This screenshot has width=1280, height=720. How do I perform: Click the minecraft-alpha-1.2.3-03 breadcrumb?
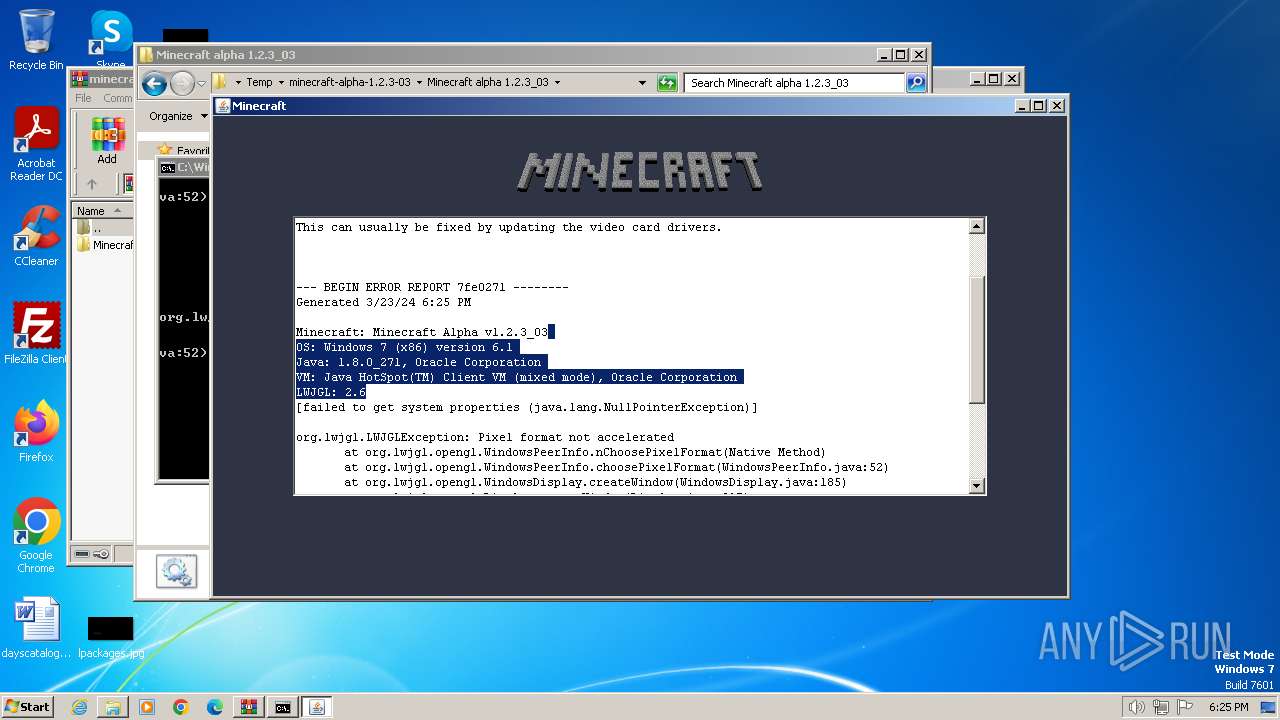click(x=349, y=83)
